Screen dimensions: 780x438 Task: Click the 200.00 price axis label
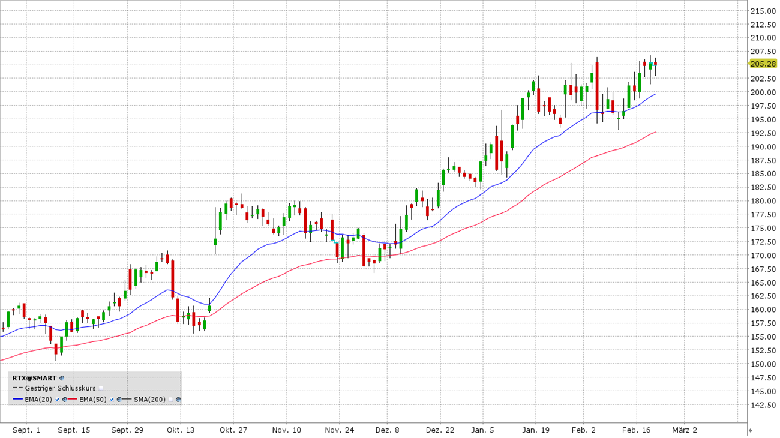click(x=764, y=92)
